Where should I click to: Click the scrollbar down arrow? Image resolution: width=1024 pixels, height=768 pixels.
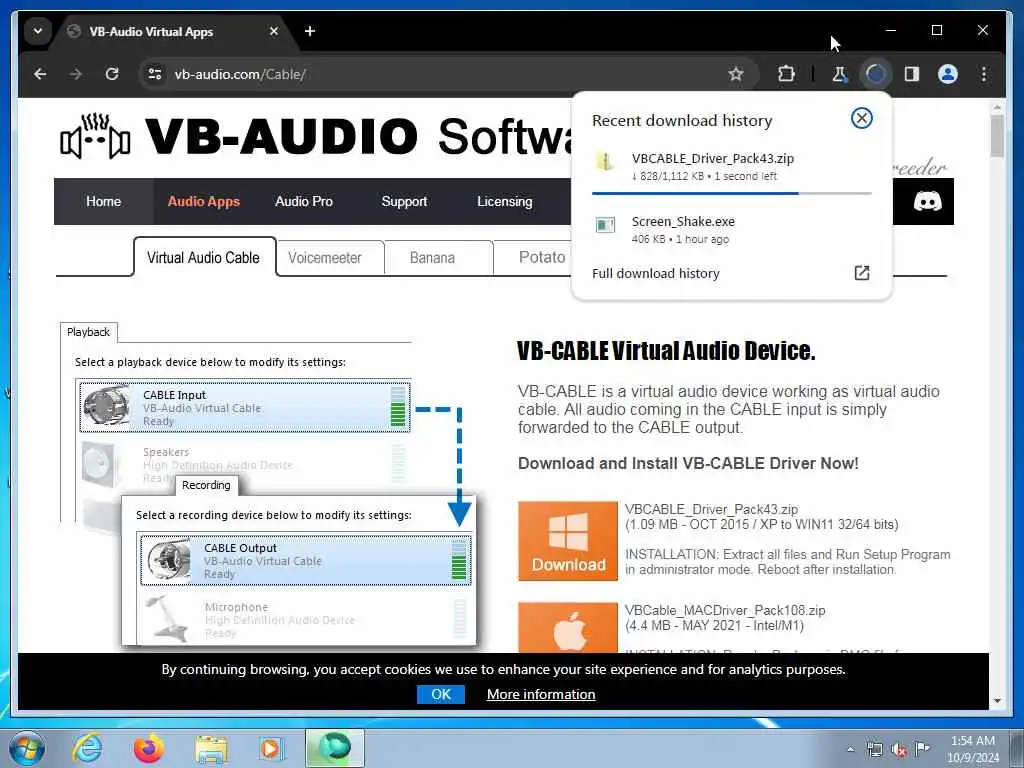(997, 701)
